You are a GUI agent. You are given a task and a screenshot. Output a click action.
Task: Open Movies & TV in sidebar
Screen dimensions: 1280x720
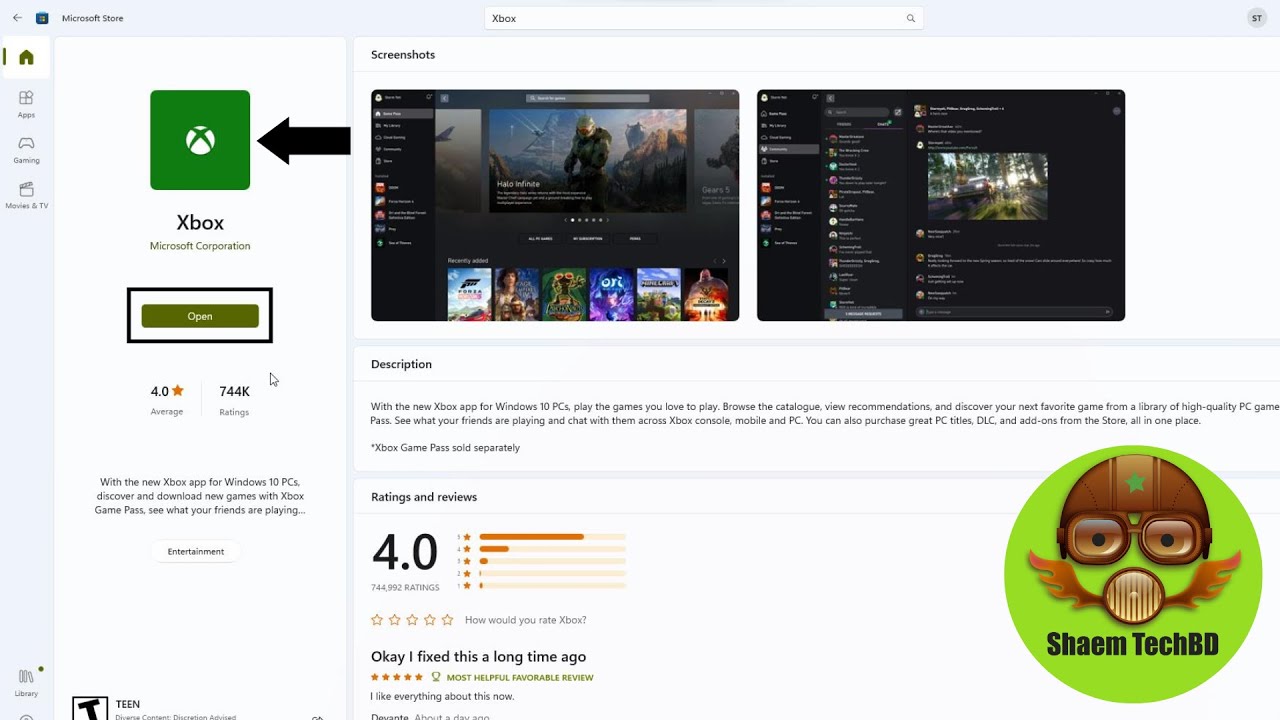(x=26, y=196)
